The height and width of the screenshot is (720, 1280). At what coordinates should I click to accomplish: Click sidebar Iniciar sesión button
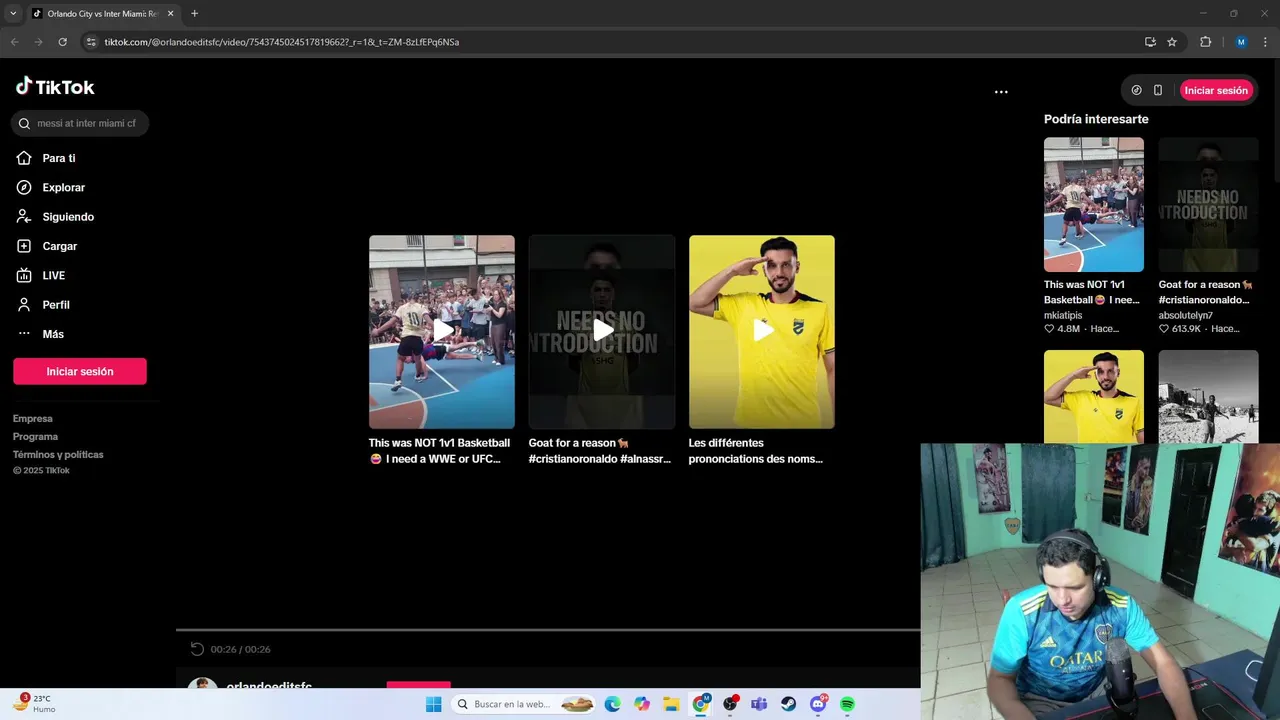80,371
